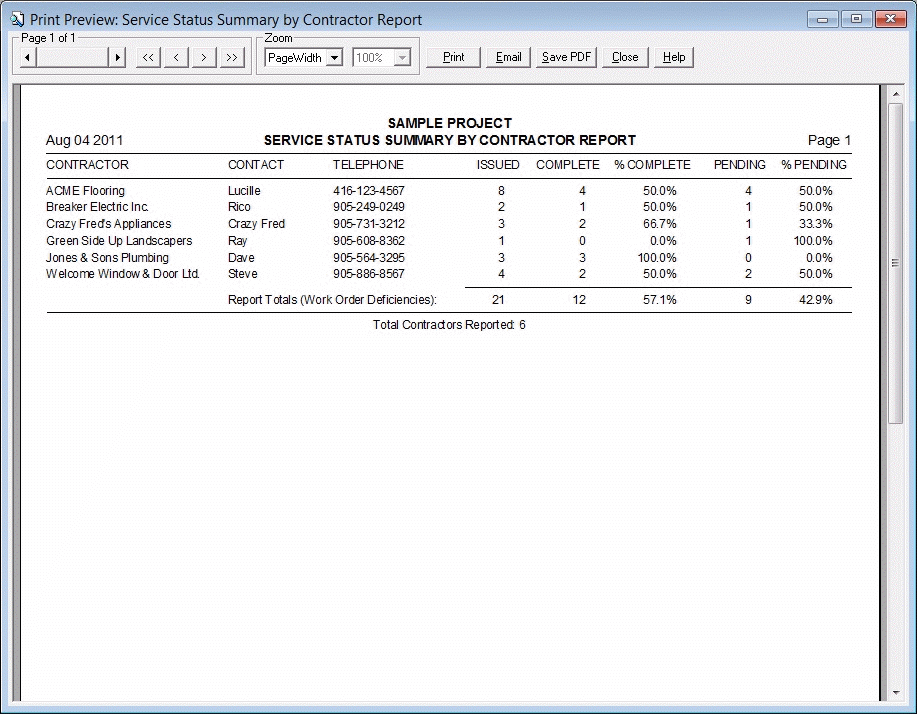Click the % PENDING column header

814,165
